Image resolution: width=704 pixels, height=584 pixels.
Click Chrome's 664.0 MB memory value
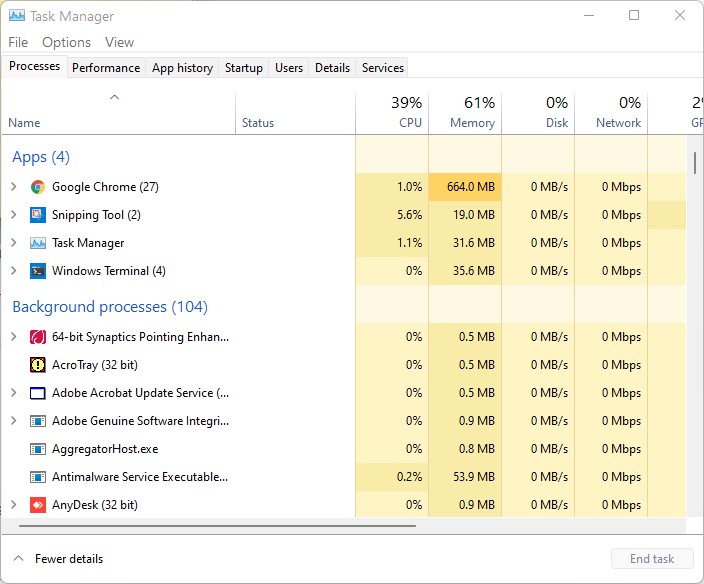471,187
